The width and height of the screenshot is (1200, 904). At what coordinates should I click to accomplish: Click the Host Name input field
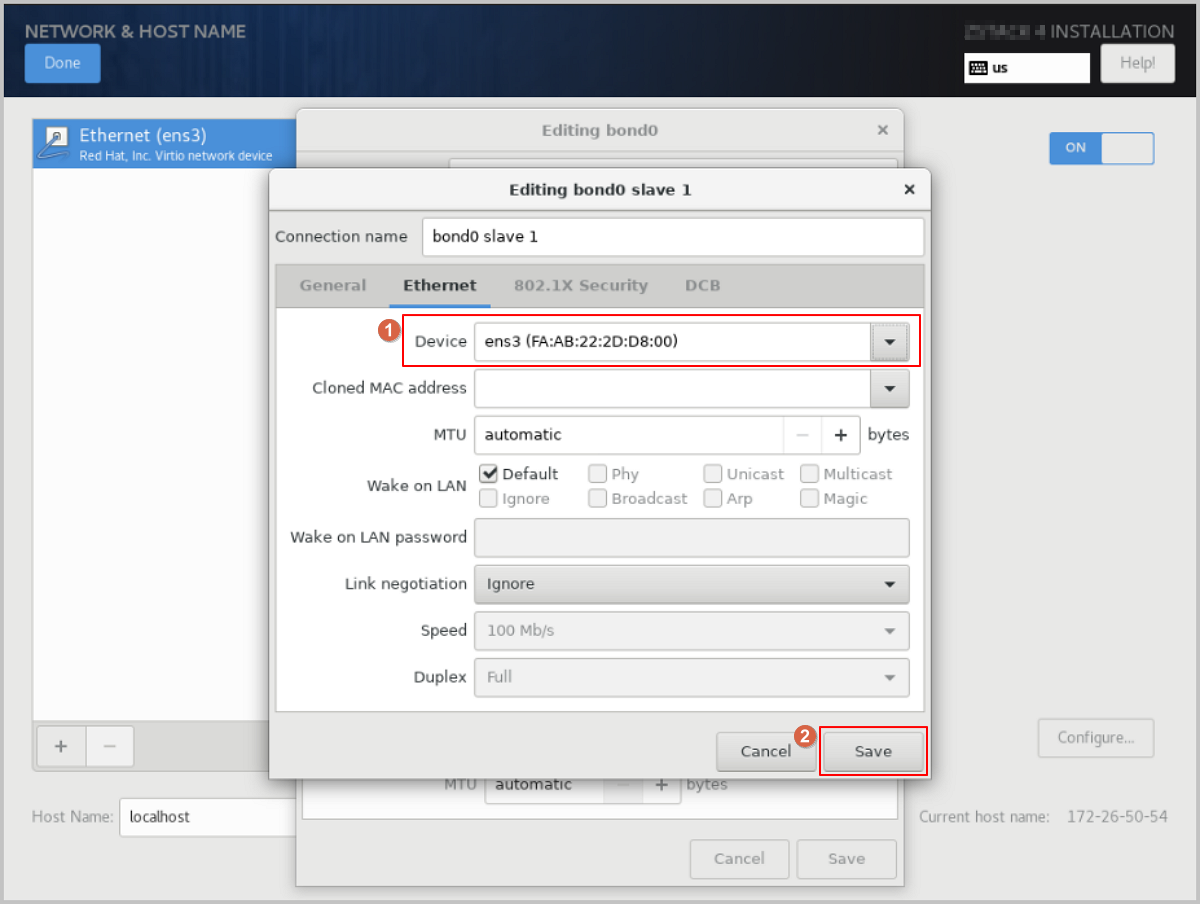click(207, 817)
